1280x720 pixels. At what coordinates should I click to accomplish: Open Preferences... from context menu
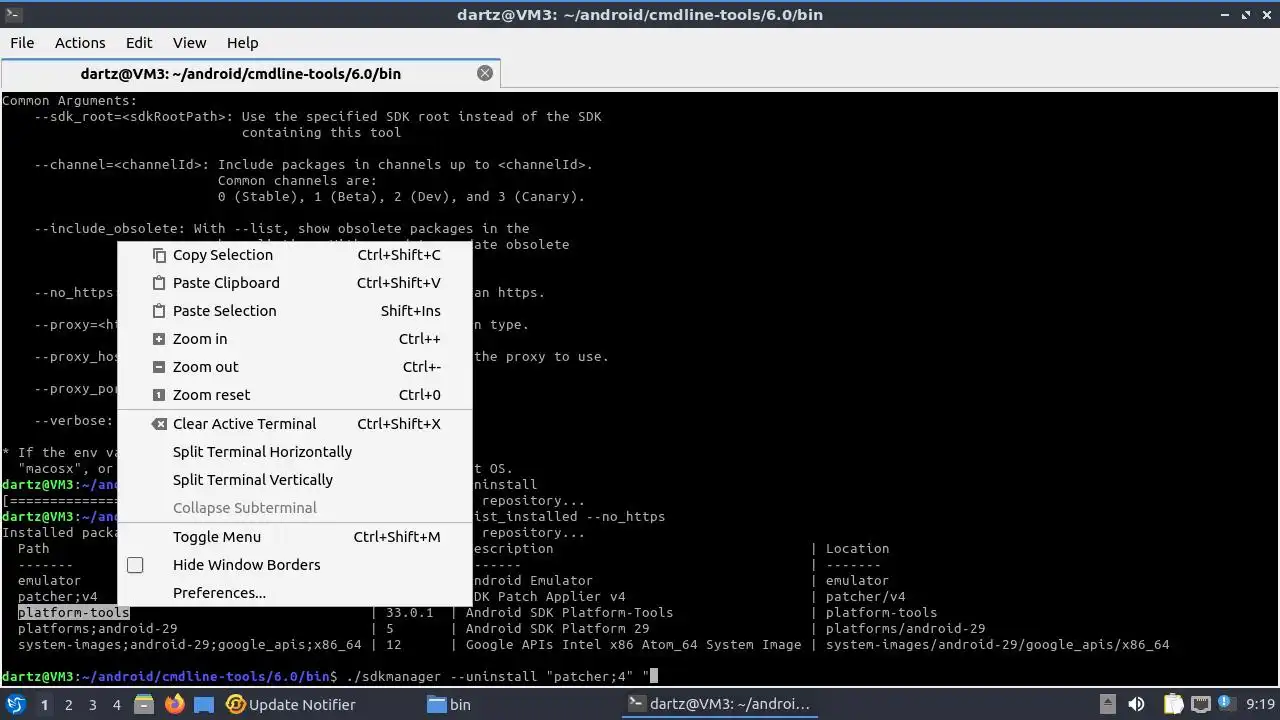pos(295,593)
